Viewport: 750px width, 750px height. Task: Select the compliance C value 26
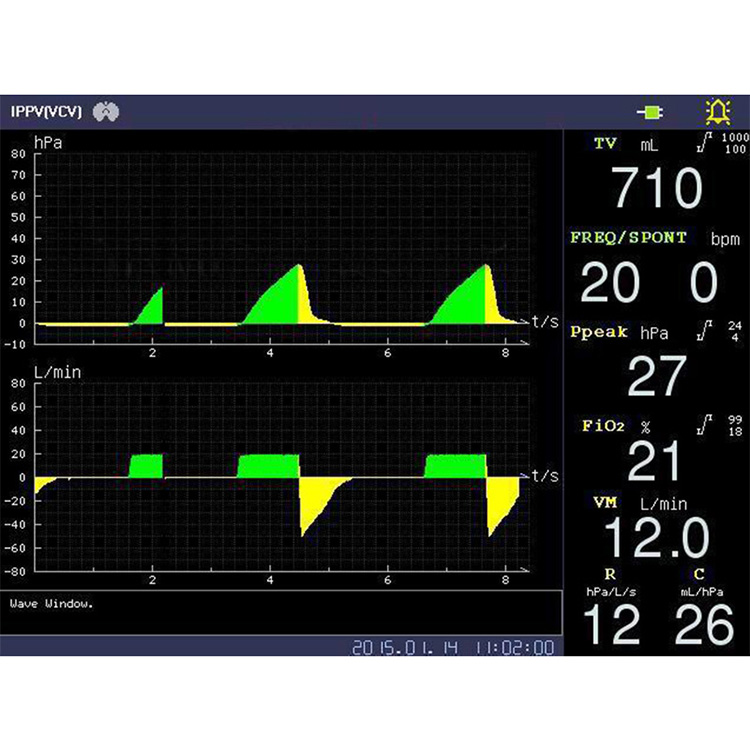[705, 626]
